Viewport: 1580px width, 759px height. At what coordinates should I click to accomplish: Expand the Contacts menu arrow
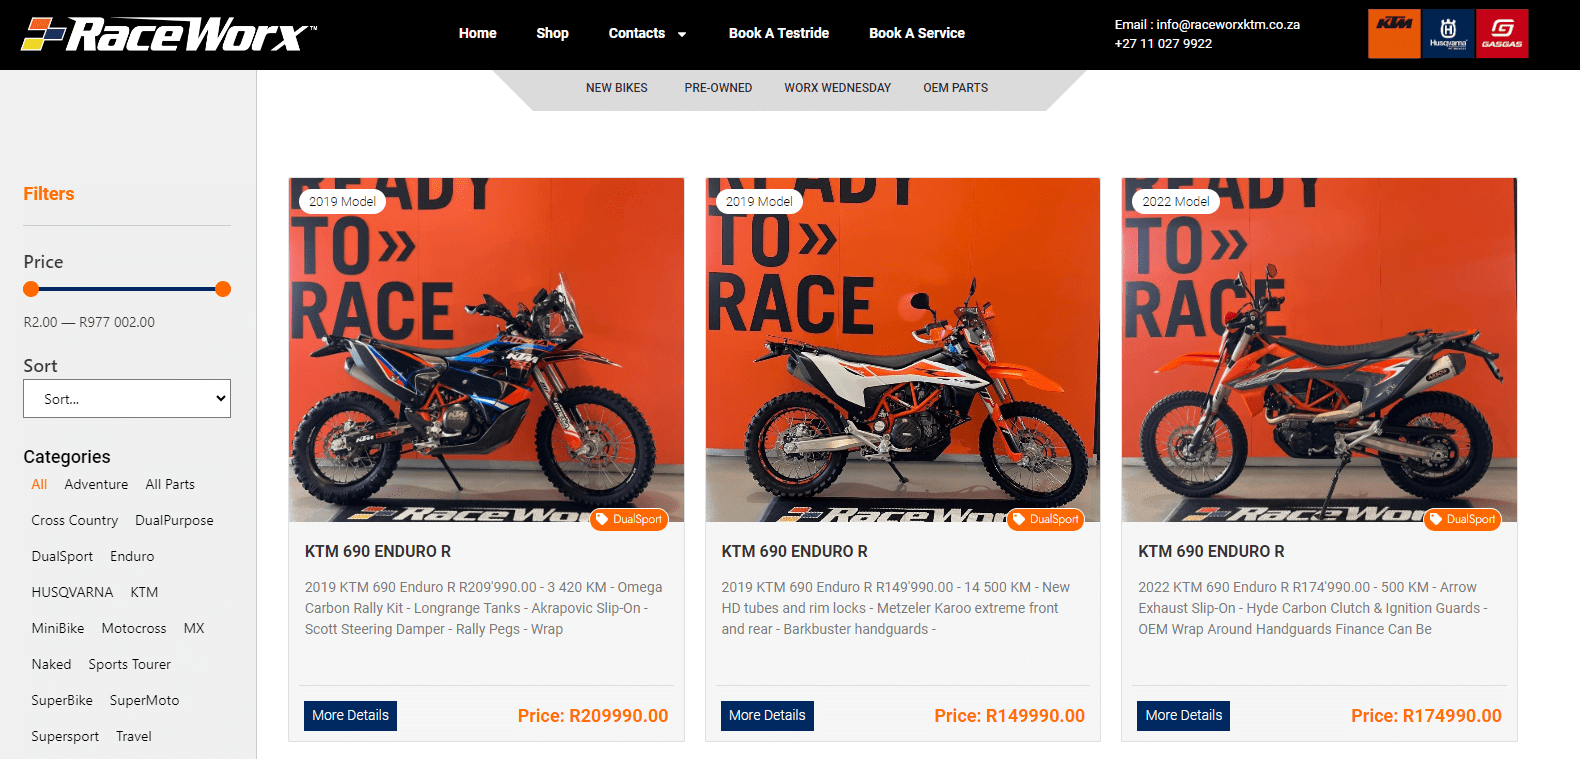(682, 34)
